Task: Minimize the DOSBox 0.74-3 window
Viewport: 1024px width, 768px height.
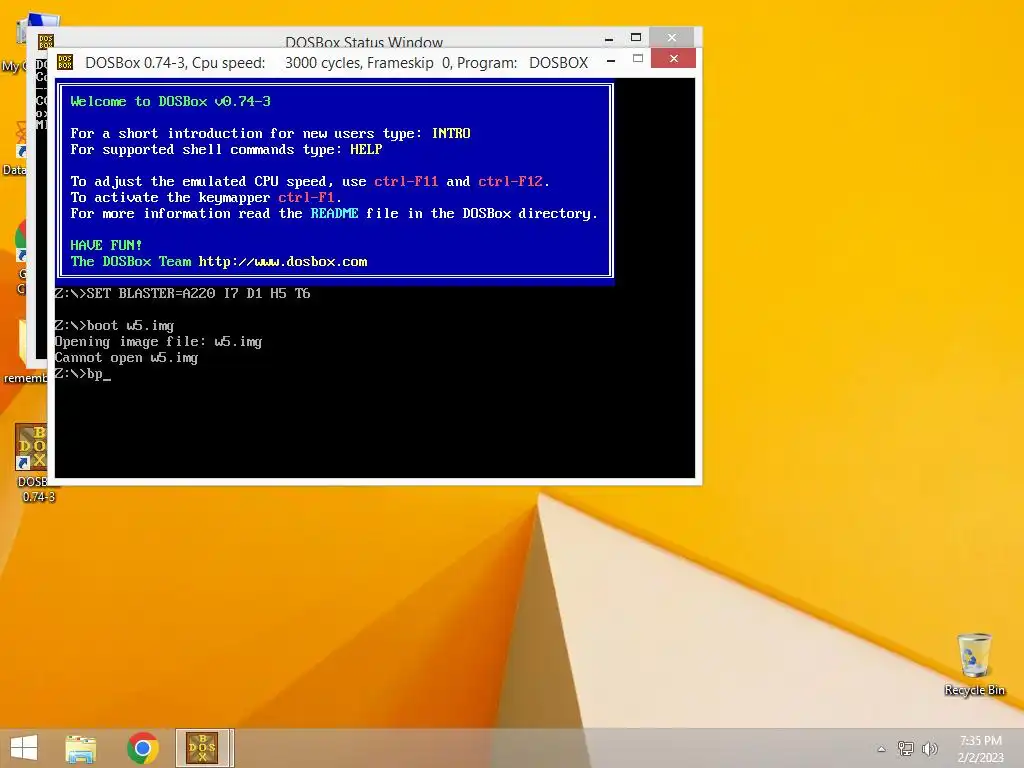Action: pos(611,61)
